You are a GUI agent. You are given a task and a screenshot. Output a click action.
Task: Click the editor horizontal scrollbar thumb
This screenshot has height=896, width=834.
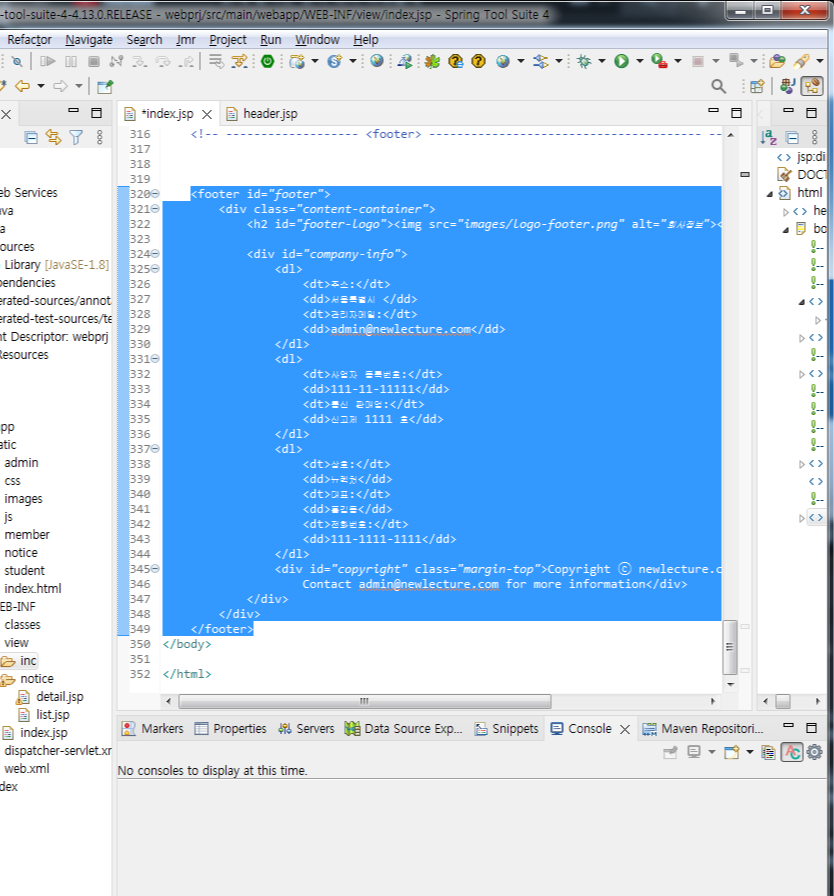pos(364,701)
